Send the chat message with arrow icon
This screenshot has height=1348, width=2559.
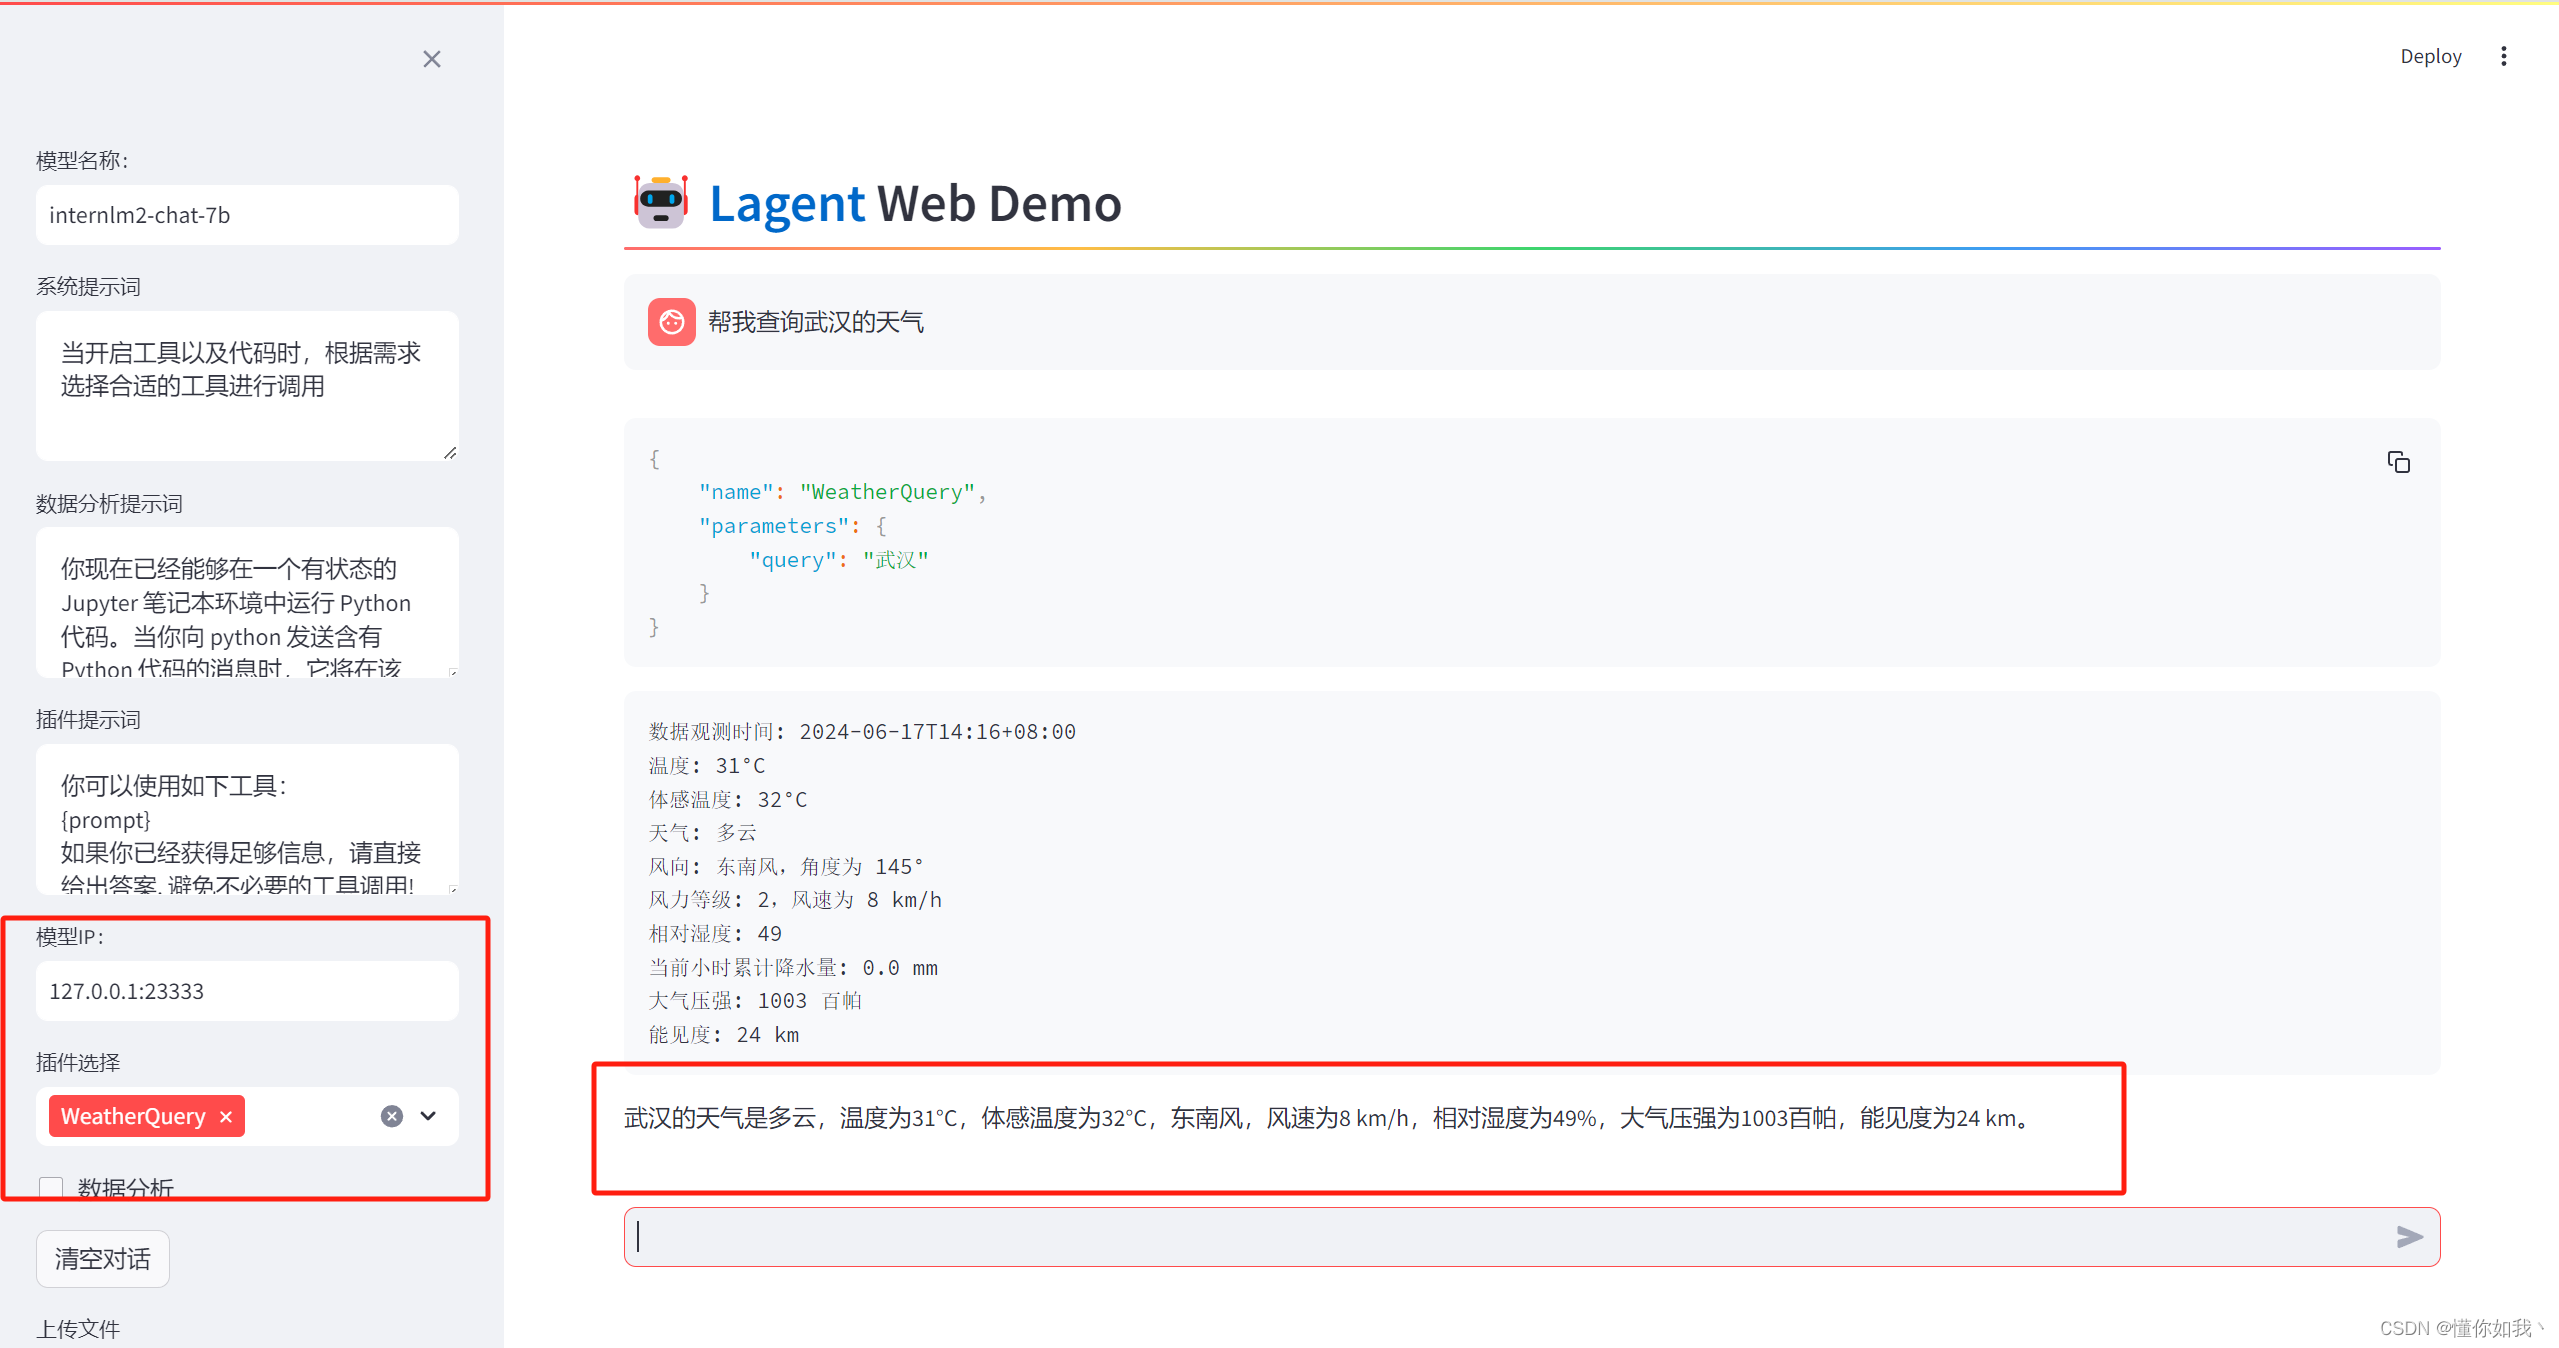coord(2409,1237)
